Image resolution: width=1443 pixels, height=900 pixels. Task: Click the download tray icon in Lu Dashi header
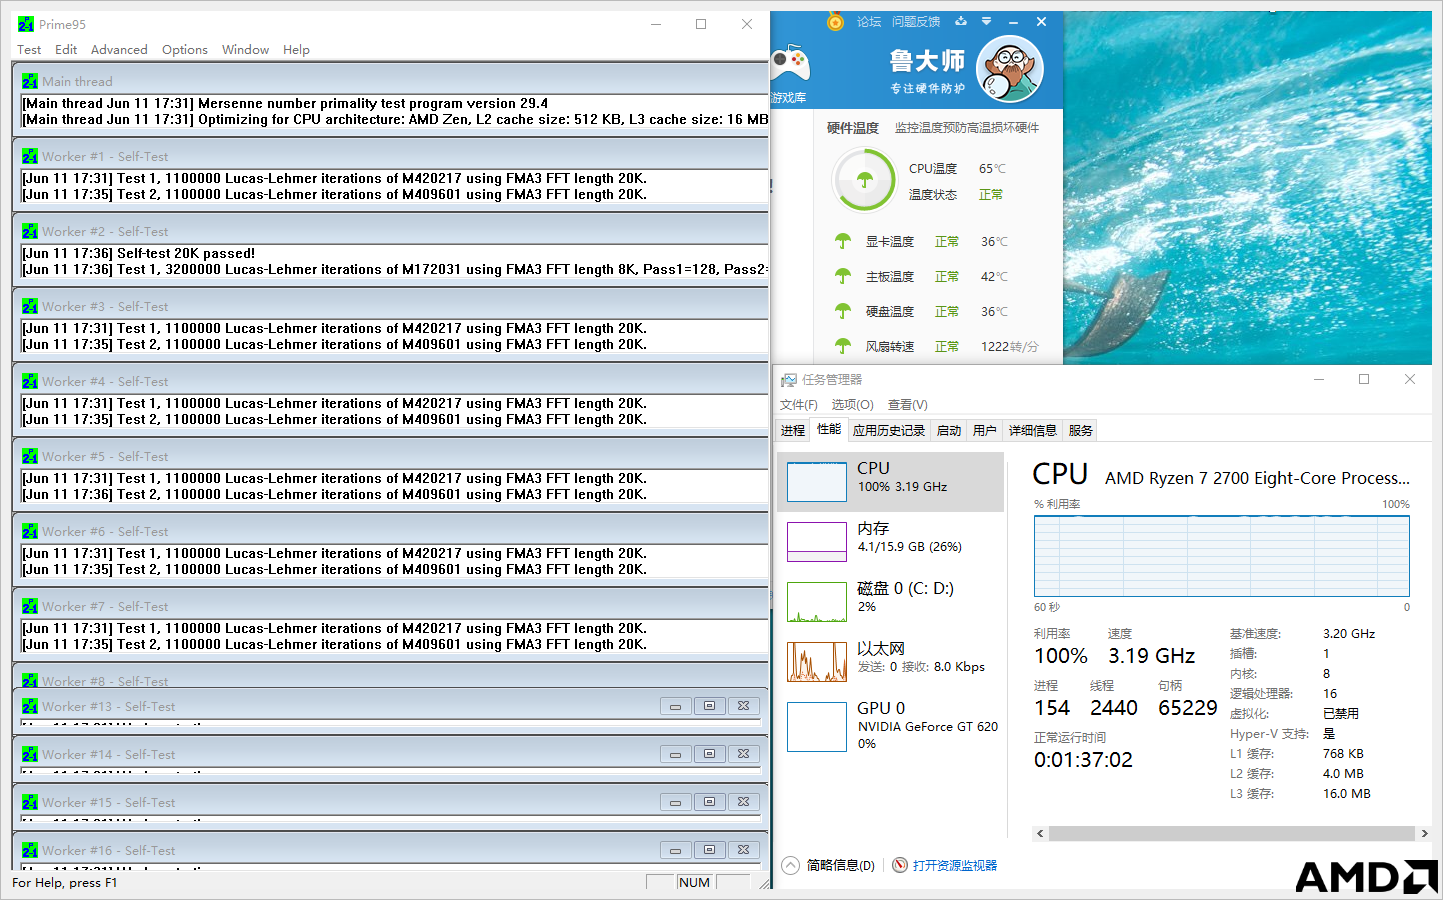pyautogui.click(x=961, y=21)
